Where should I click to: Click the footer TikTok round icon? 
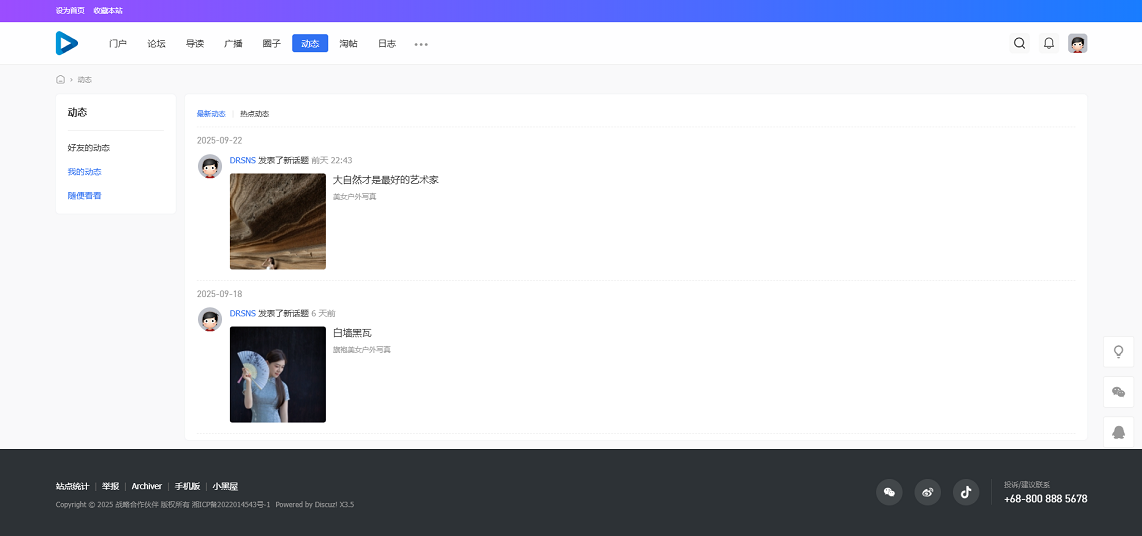tap(965, 492)
